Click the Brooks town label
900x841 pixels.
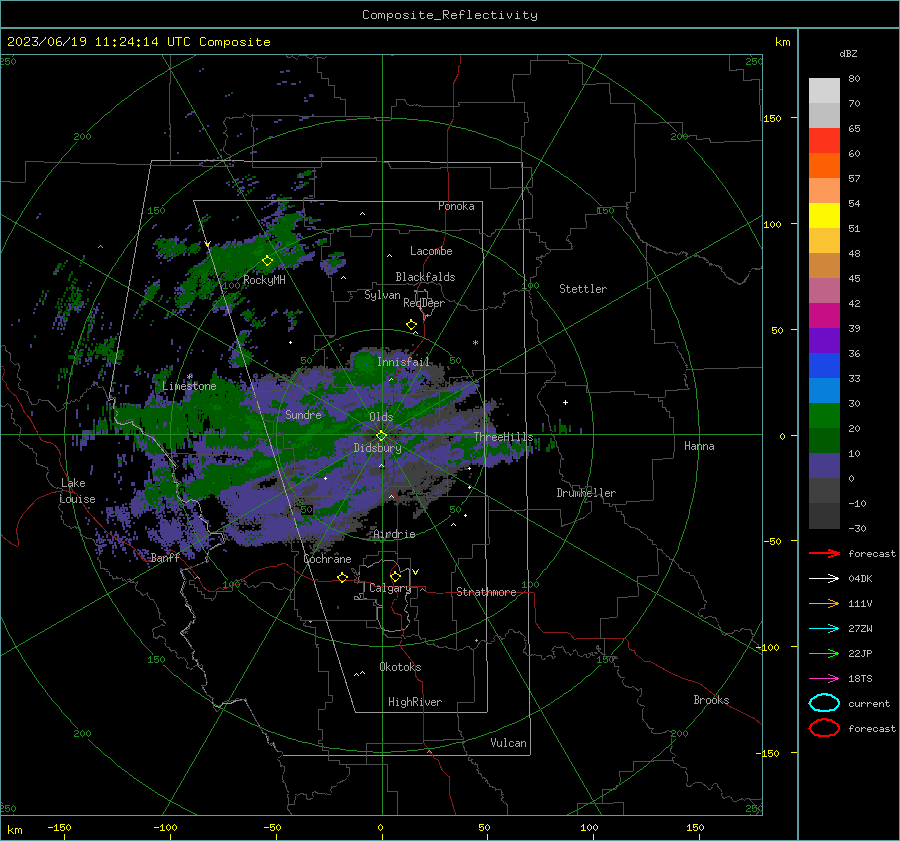(711, 700)
